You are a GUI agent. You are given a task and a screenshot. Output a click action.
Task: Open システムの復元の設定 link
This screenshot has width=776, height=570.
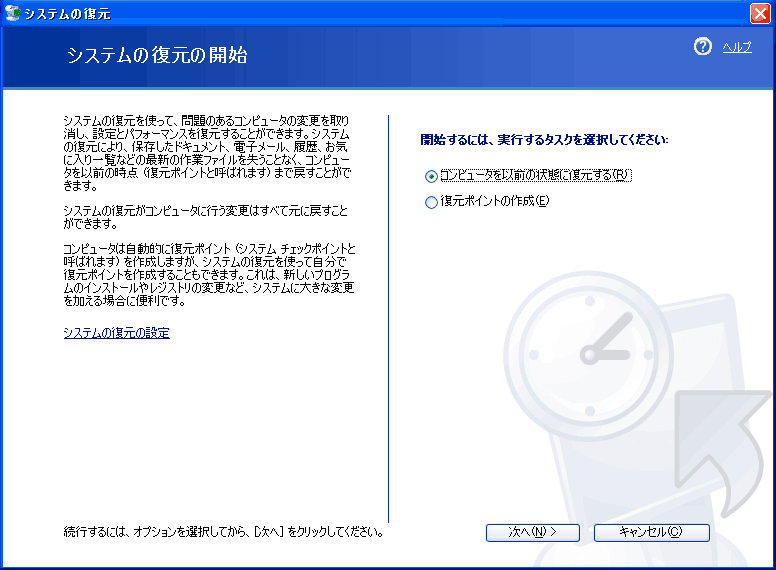point(116,333)
